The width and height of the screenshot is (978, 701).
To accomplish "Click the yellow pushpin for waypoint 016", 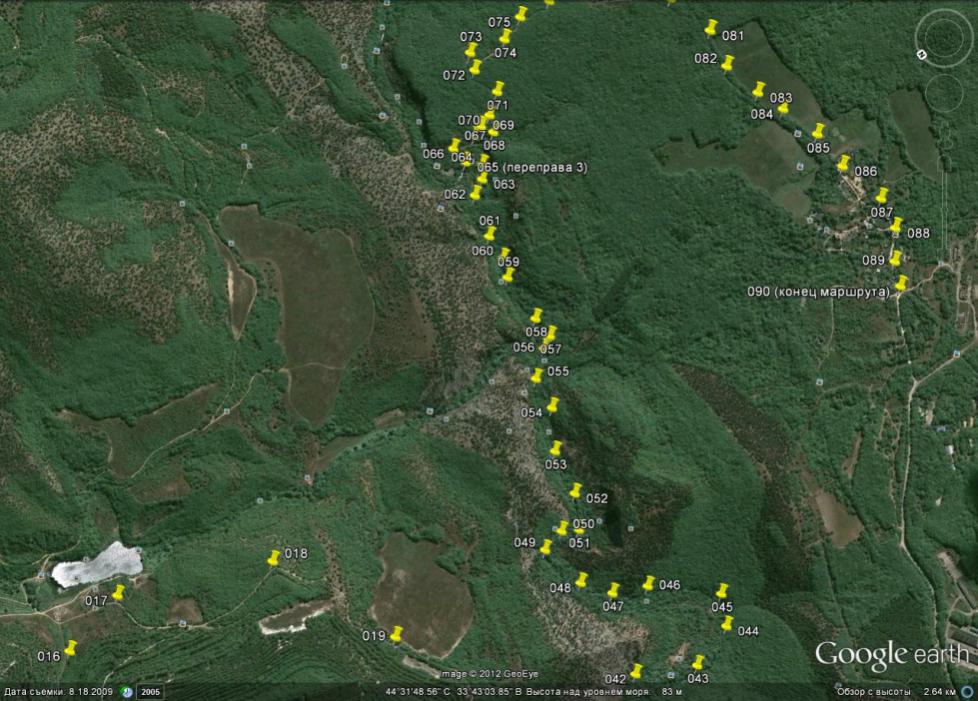I will [70, 648].
